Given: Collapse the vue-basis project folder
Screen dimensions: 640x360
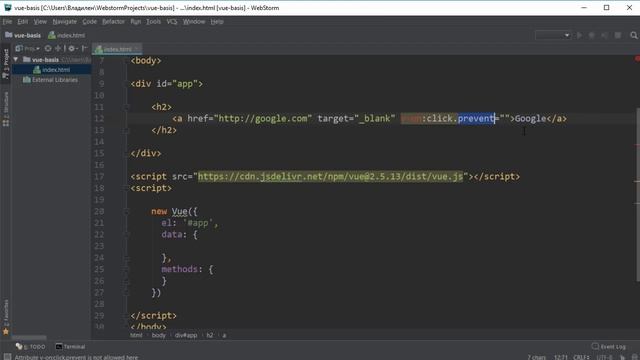Looking at the screenshot, I should 16,60.
